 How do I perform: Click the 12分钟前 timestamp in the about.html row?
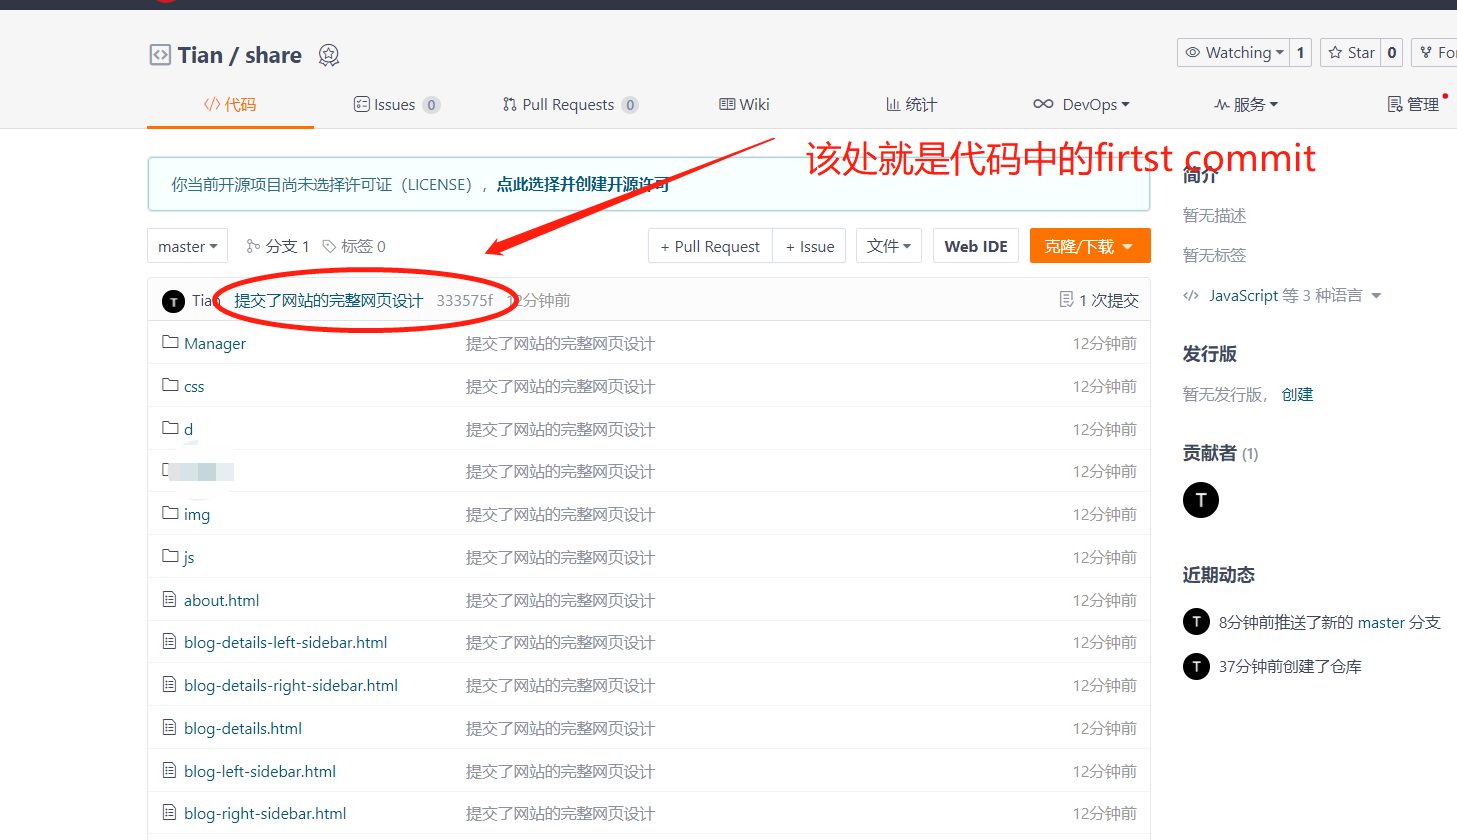point(1105,600)
